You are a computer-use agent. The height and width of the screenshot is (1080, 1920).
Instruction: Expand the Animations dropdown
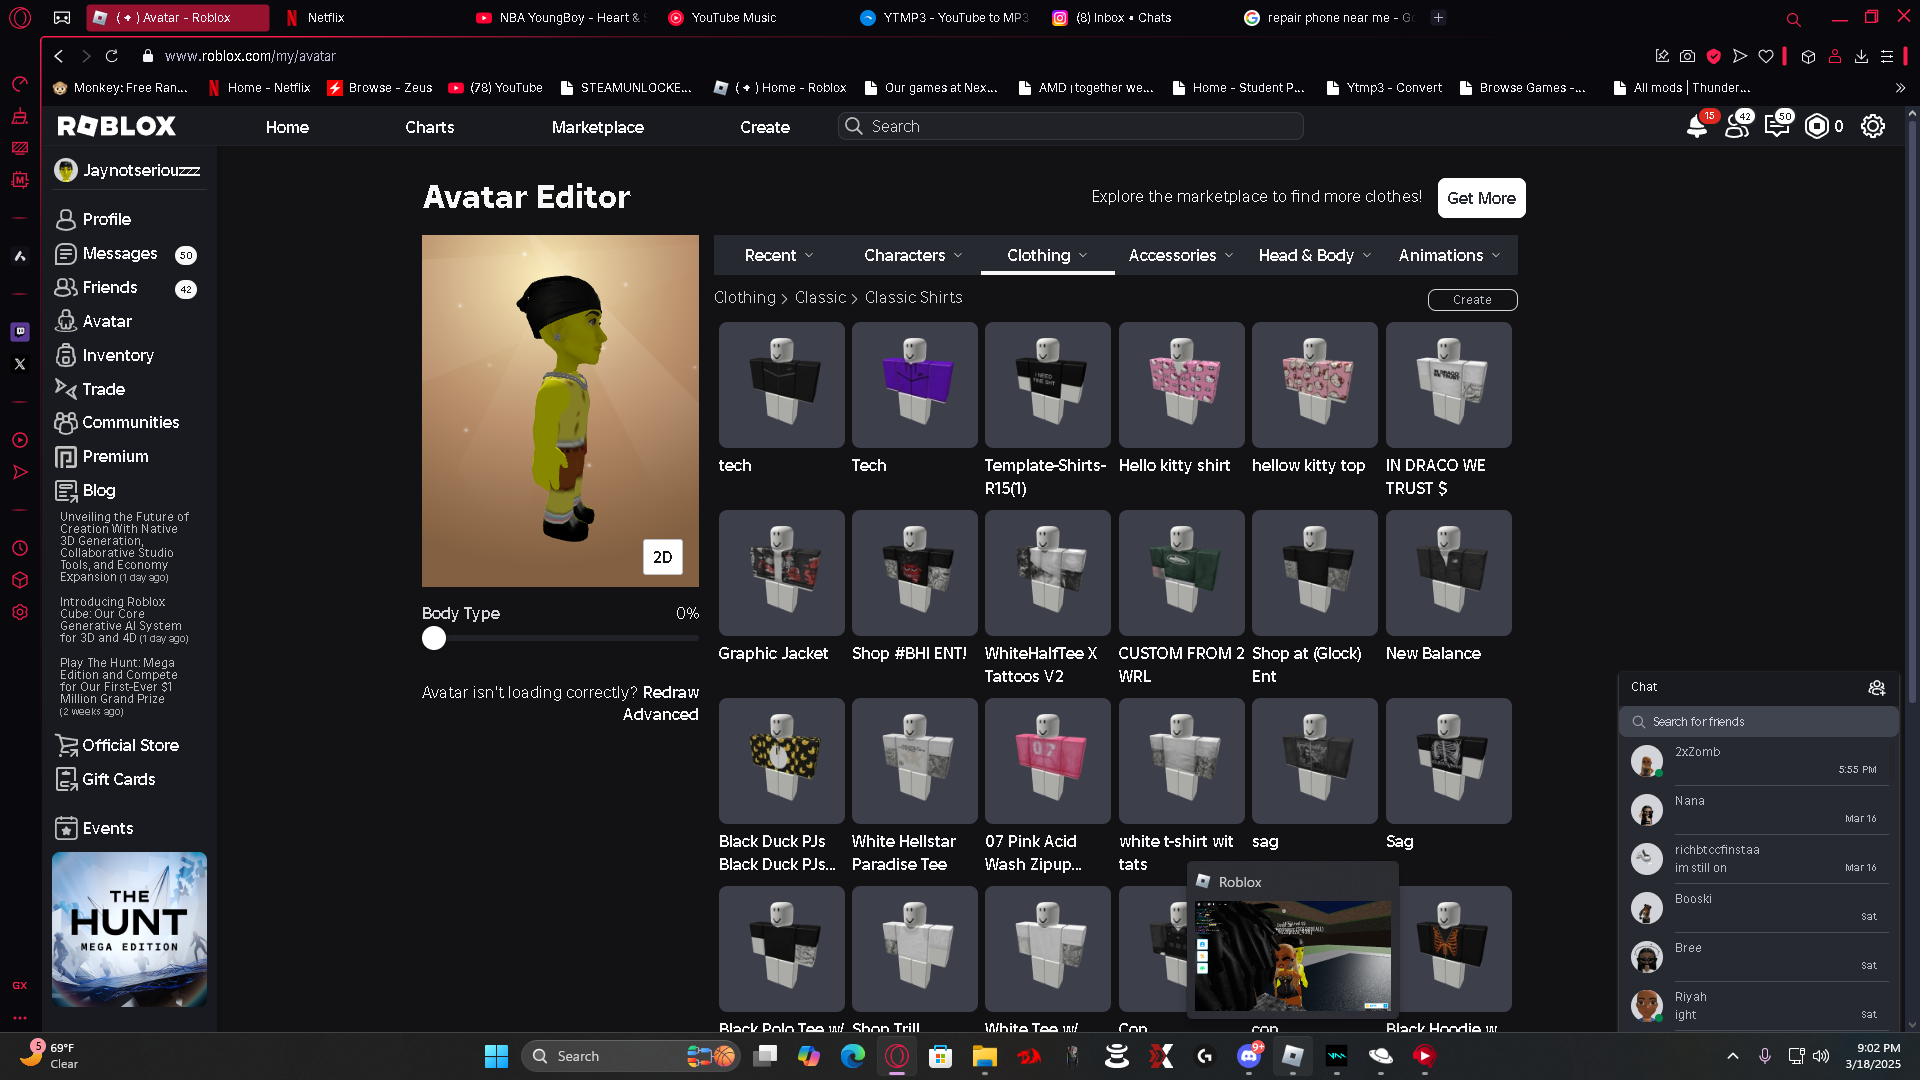1449,256
